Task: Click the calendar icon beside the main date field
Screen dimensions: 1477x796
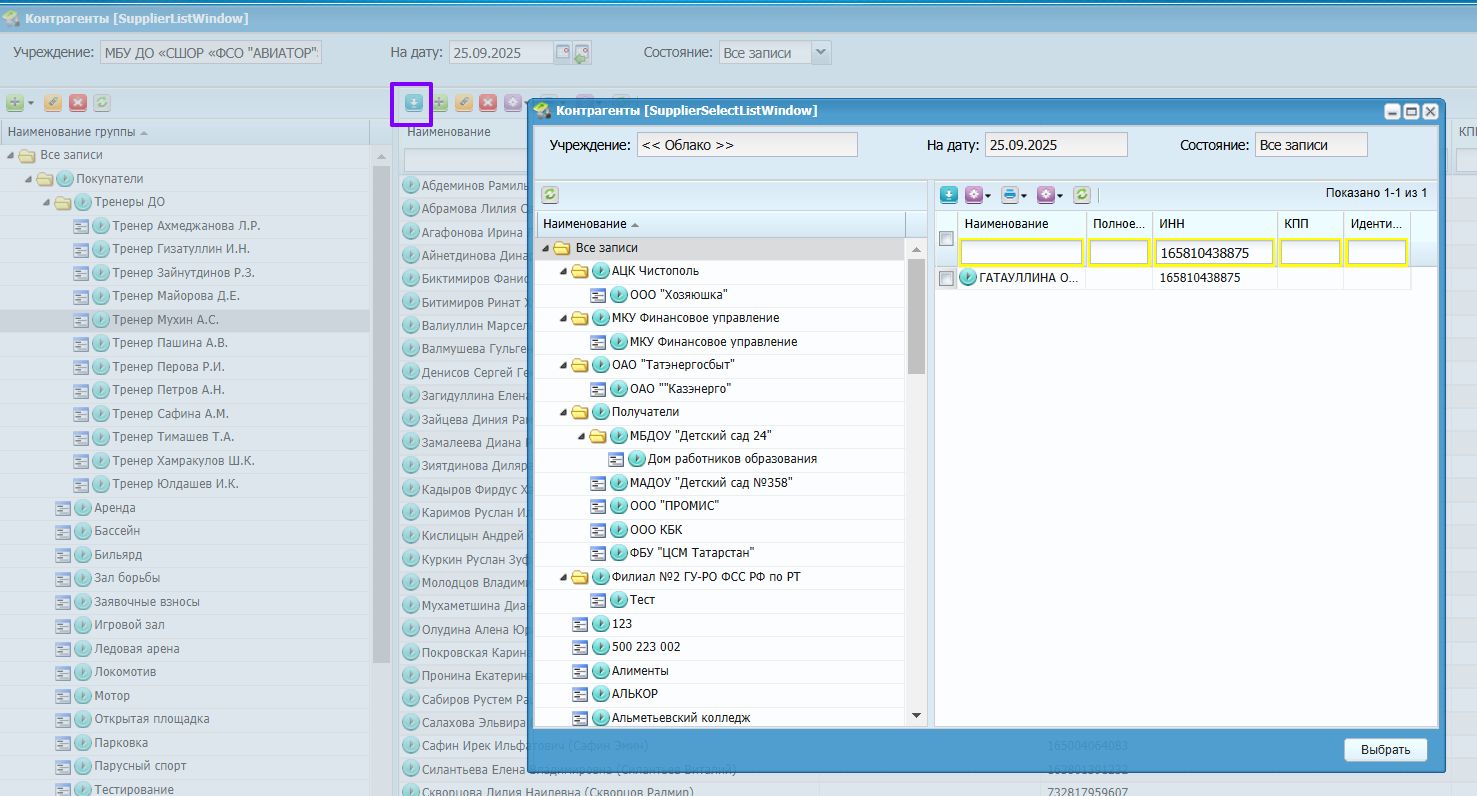Action: coord(563,53)
